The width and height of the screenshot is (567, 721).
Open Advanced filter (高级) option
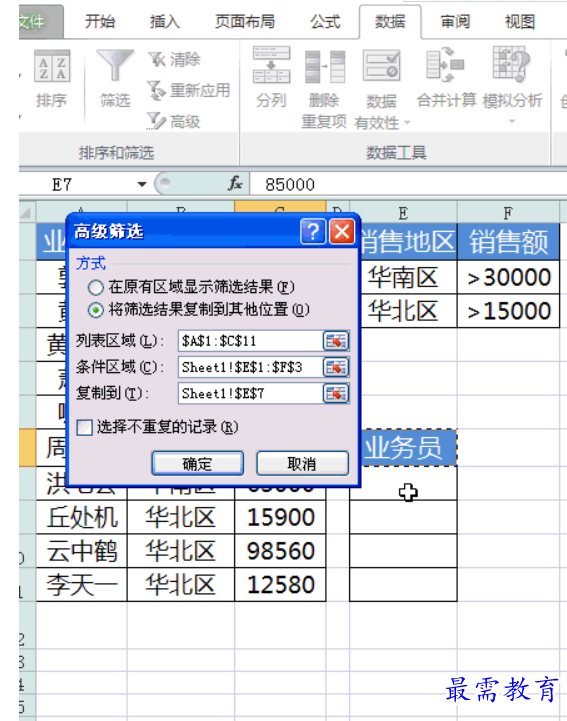tap(173, 121)
